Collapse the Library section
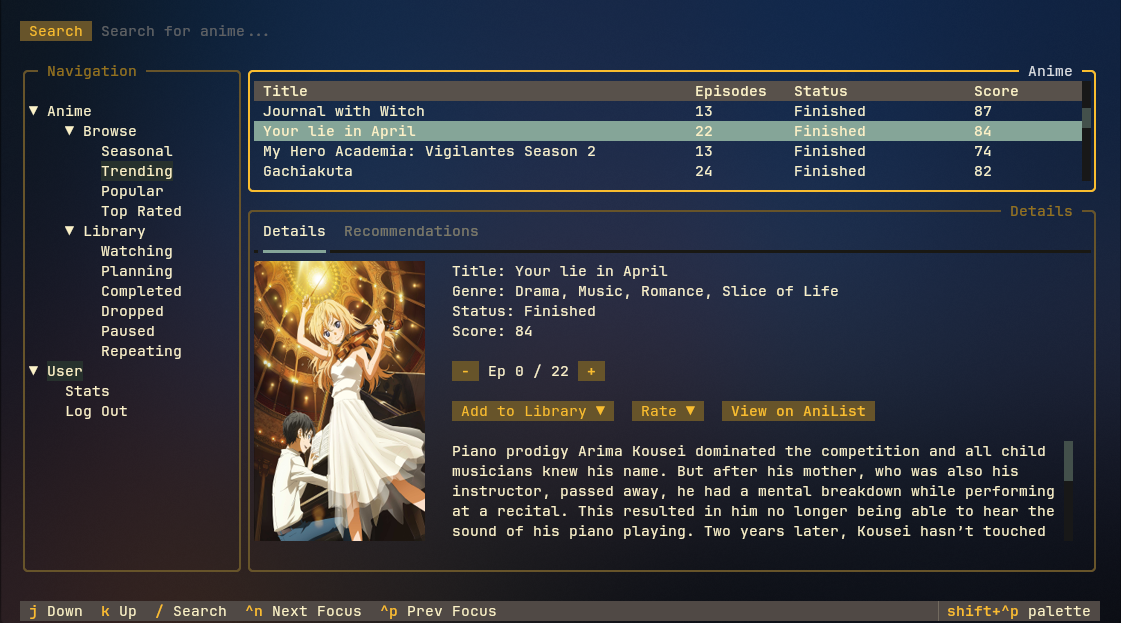Viewport: 1121px width, 623px height. click(68, 231)
